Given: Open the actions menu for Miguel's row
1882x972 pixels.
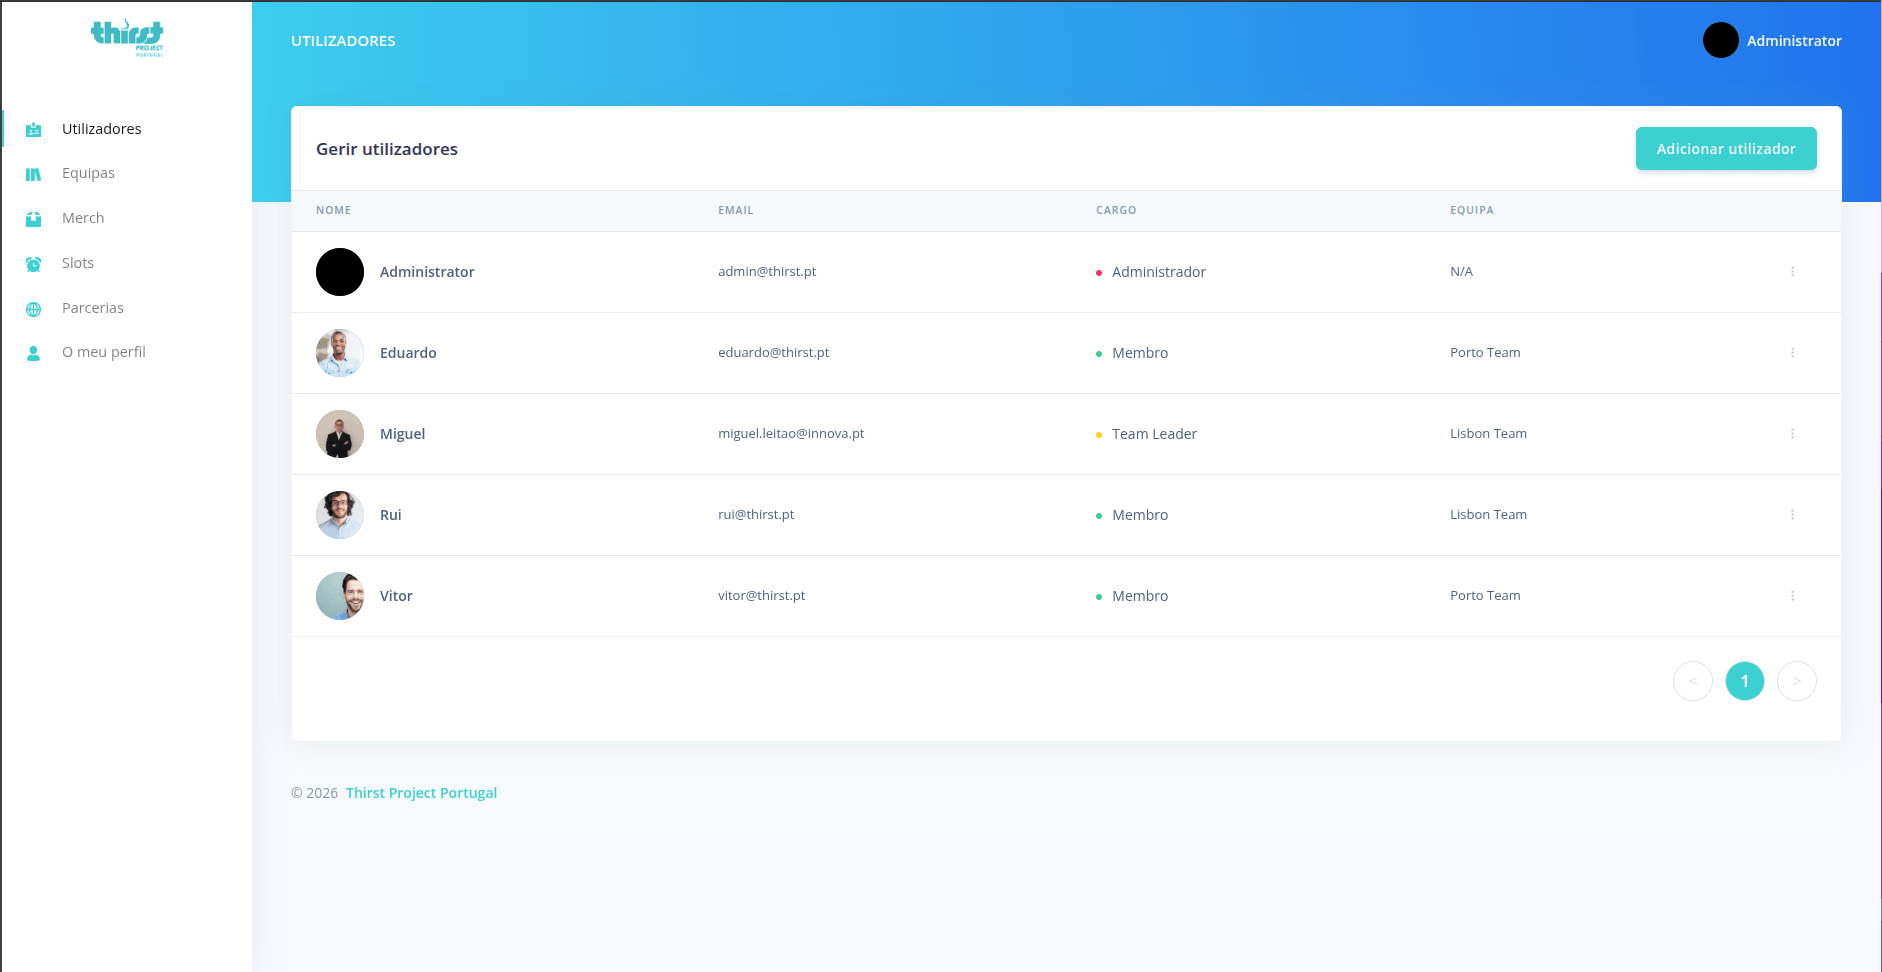Looking at the screenshot, I should [x=1792, y=433].
